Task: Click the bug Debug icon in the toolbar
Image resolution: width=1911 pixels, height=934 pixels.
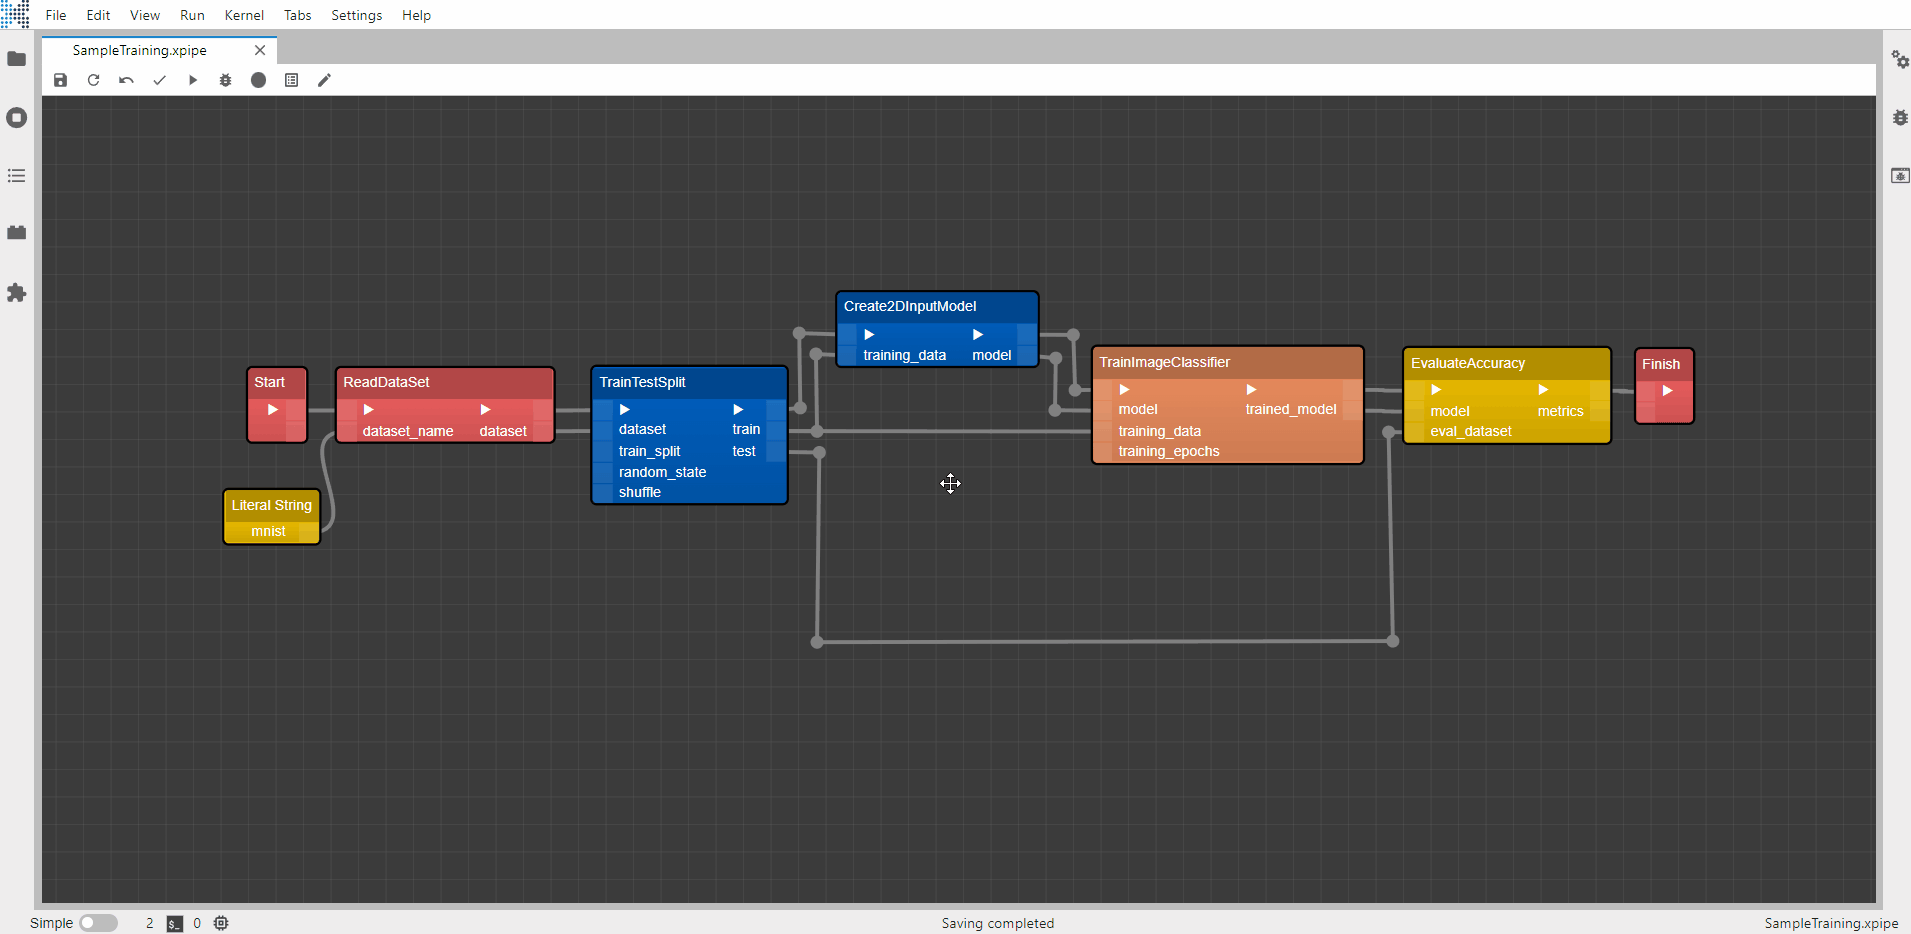Action: (x=225, y=80)
